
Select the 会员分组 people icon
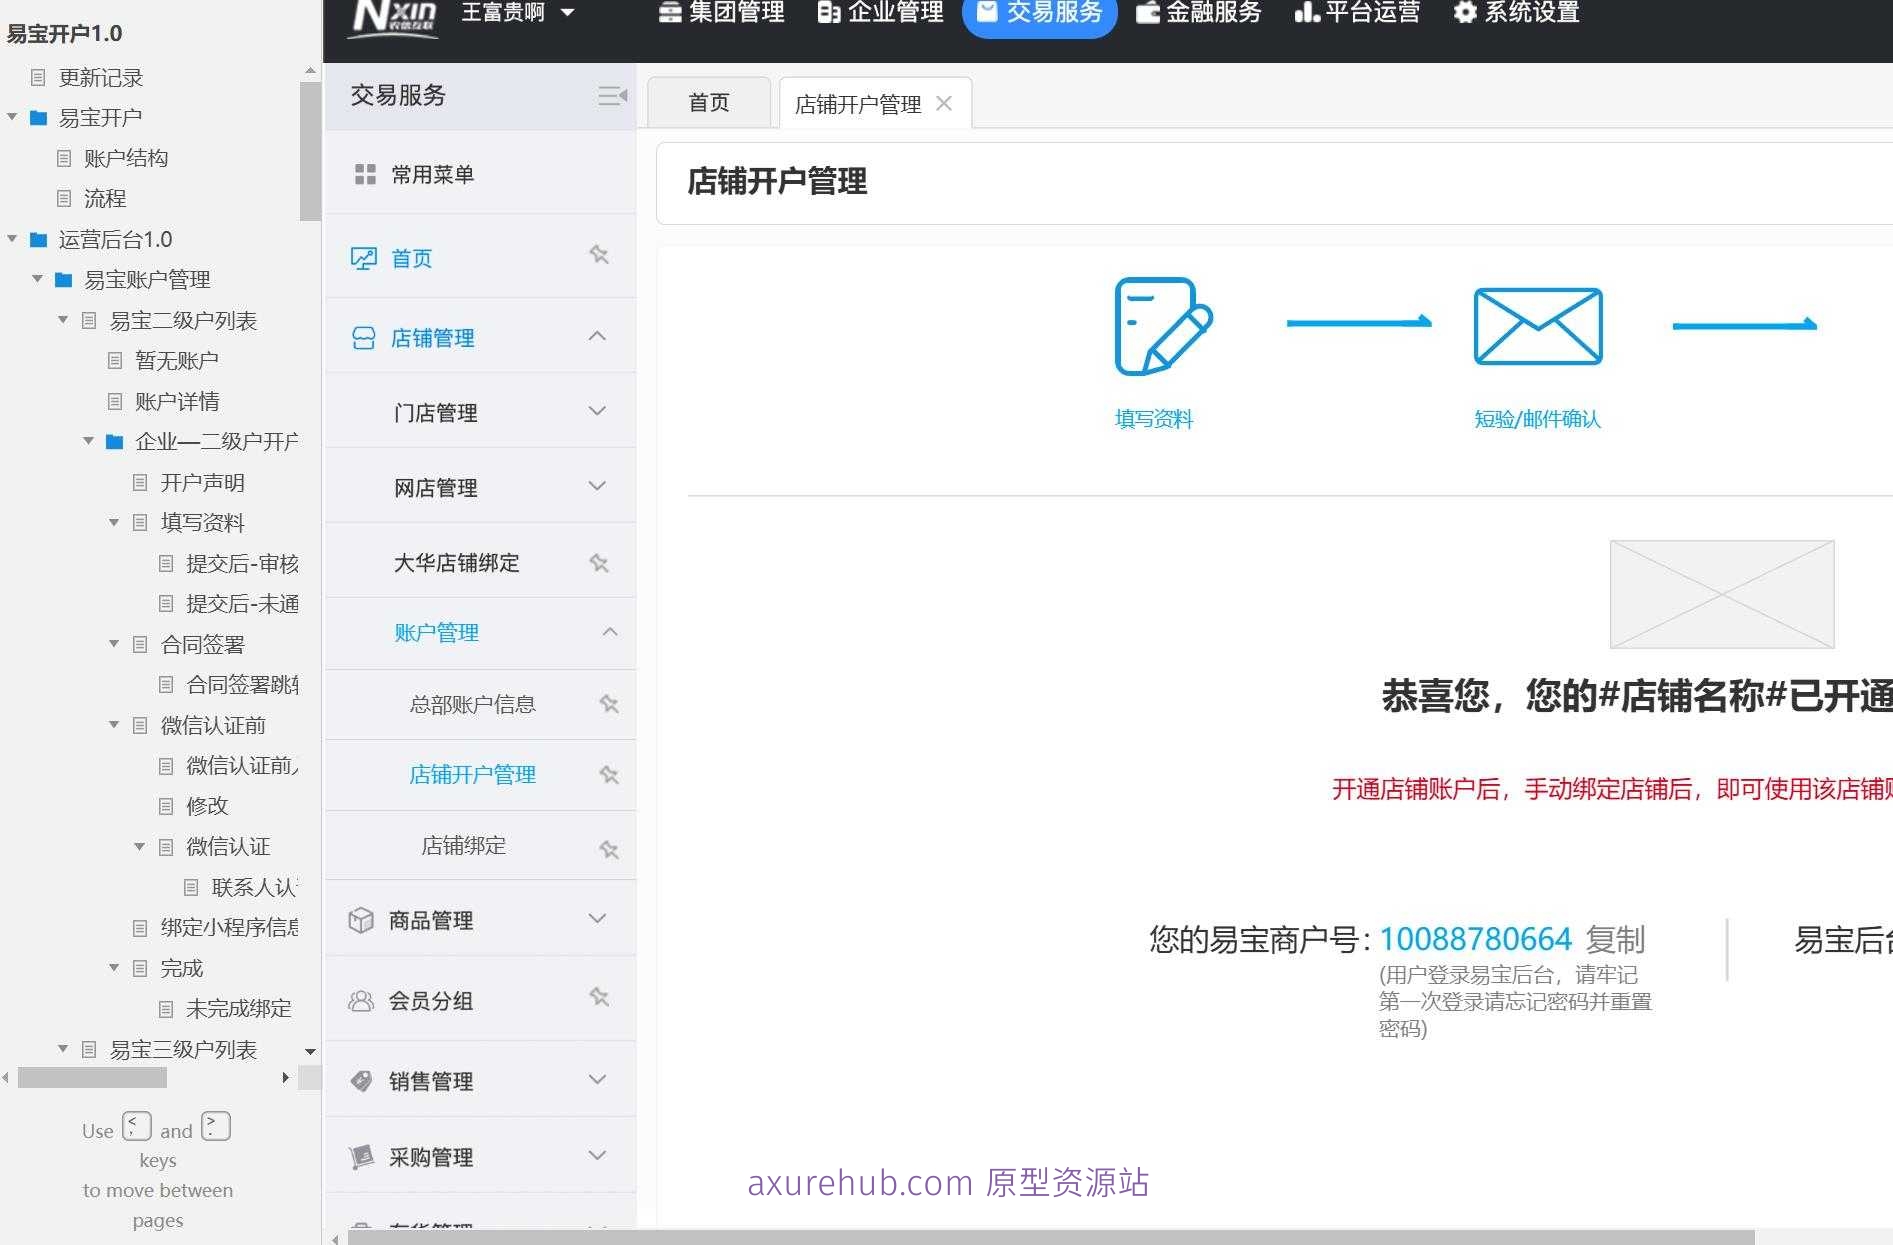coord(361,1000)
